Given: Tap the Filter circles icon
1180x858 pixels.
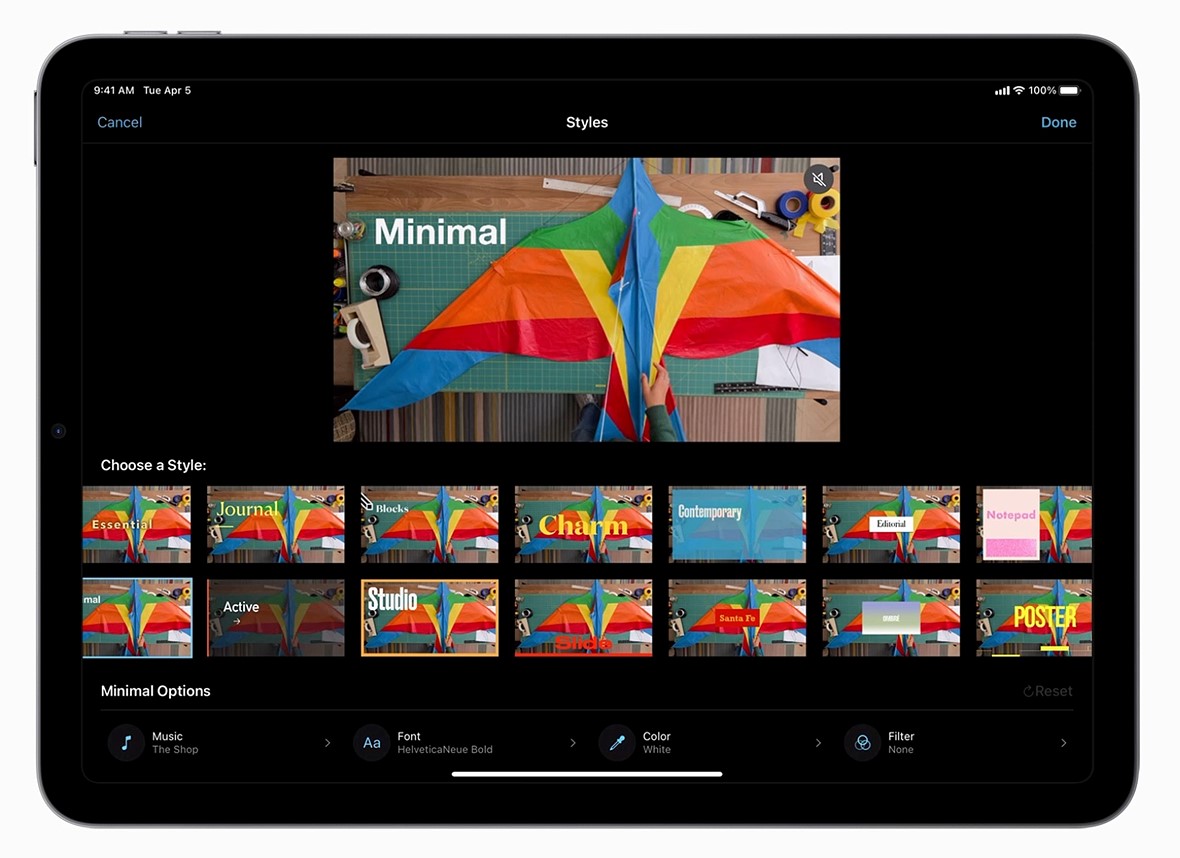Looking at the screenshot, I should pos(862,743).
